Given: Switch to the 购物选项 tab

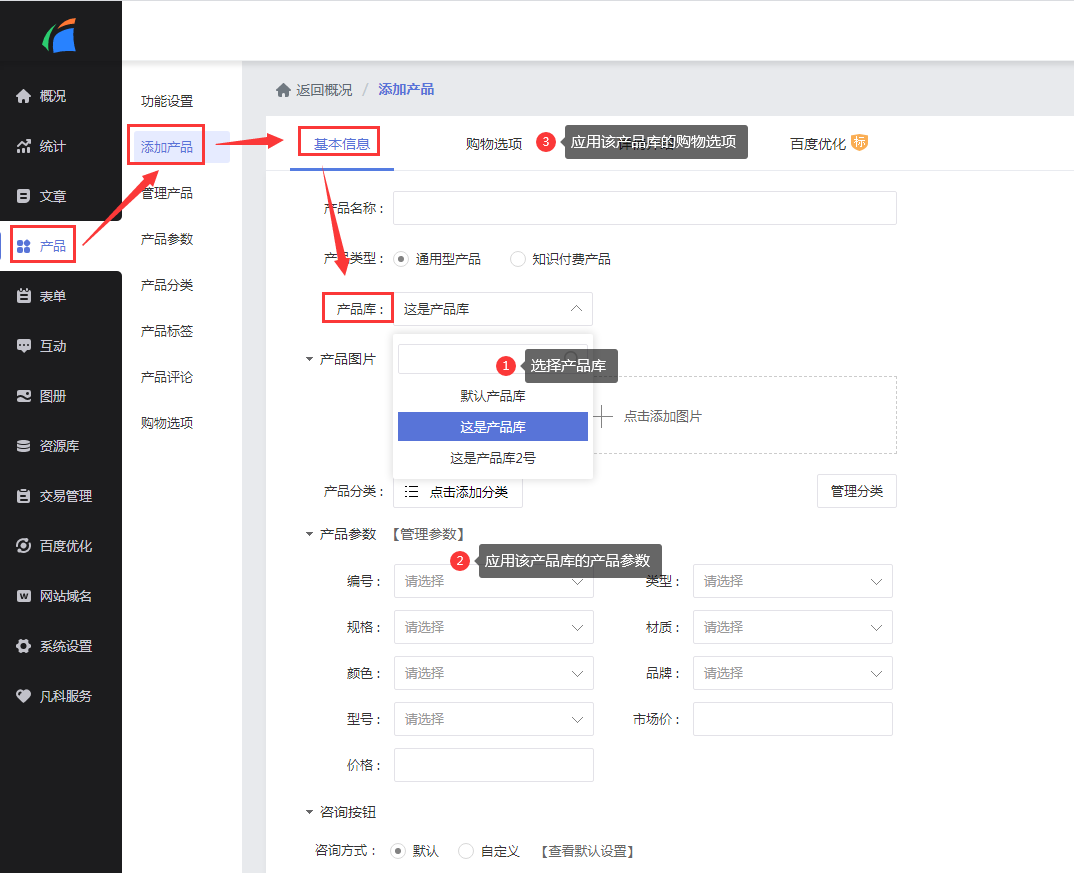Looking at the screenshot, I should [494, 144].
